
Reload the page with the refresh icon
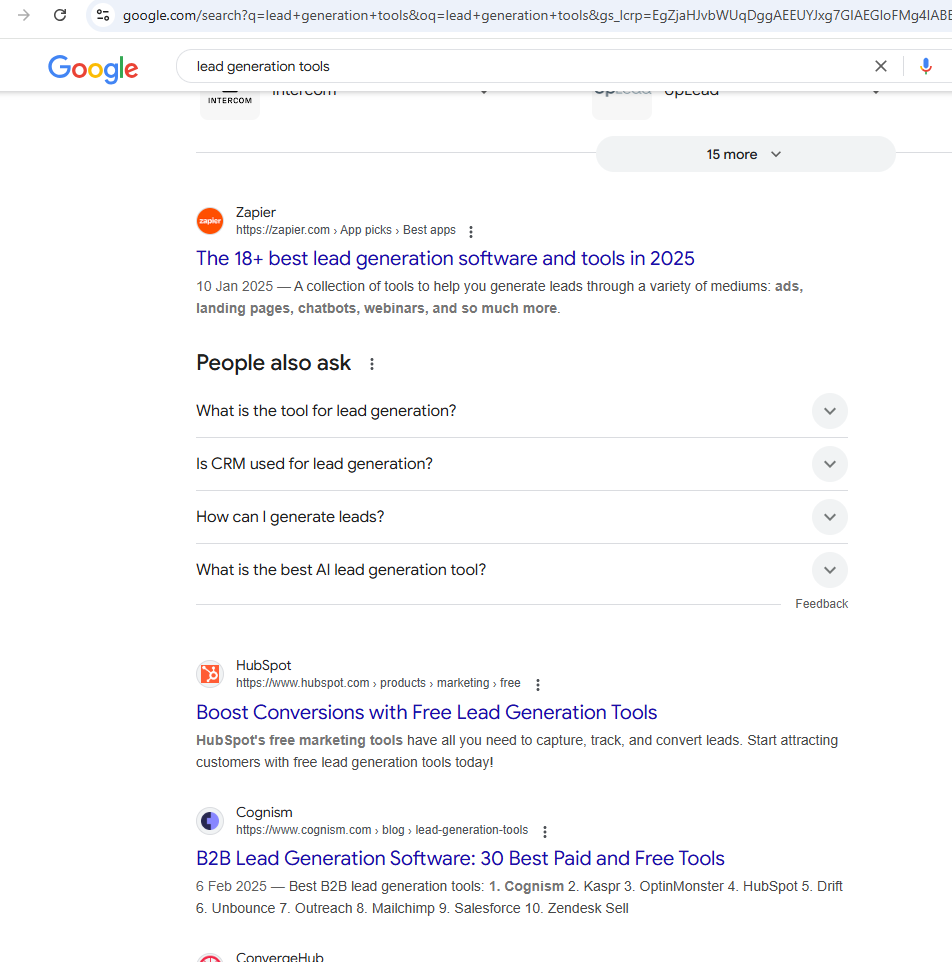60,15
